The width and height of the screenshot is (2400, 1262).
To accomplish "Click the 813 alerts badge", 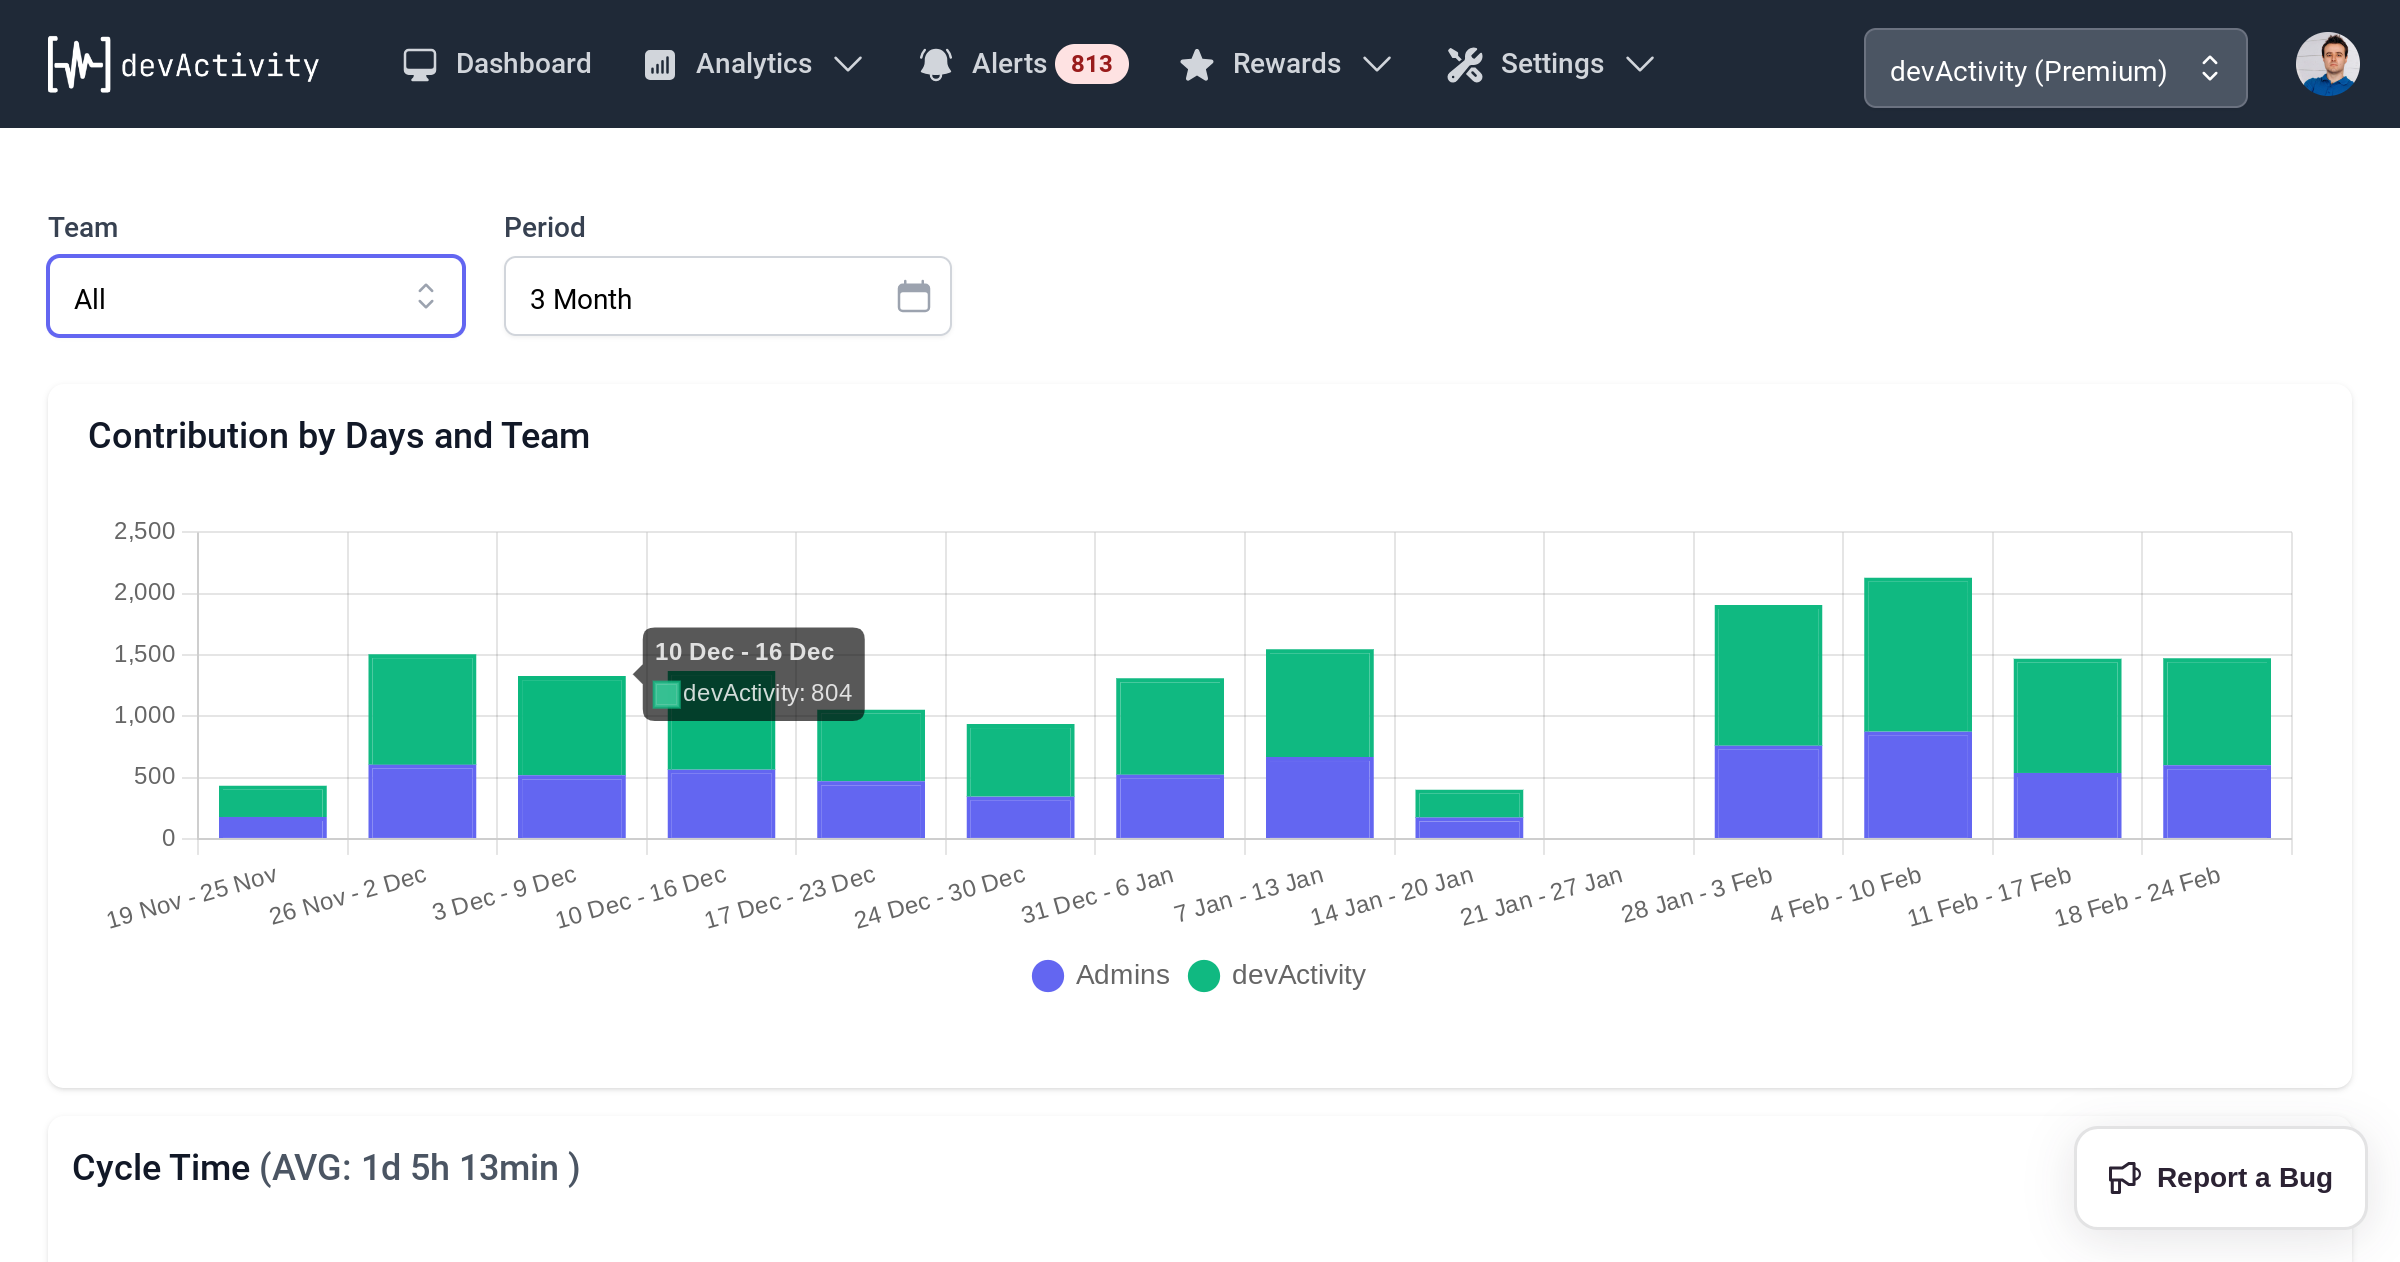I will pos(1090,63).
